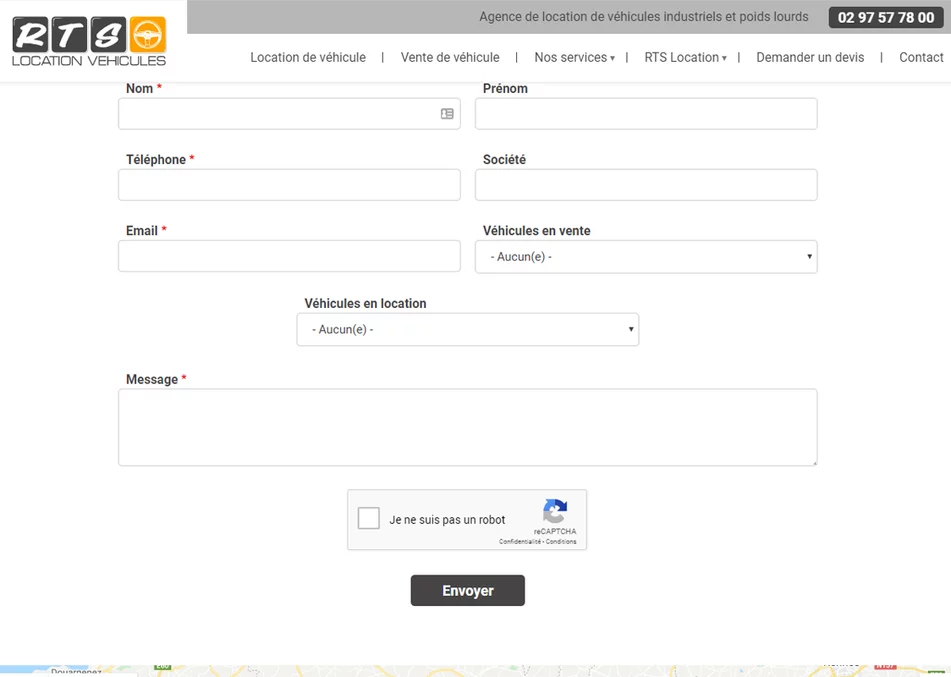
Task: Select the Contact menu item
Action: (x=921, y=58)
